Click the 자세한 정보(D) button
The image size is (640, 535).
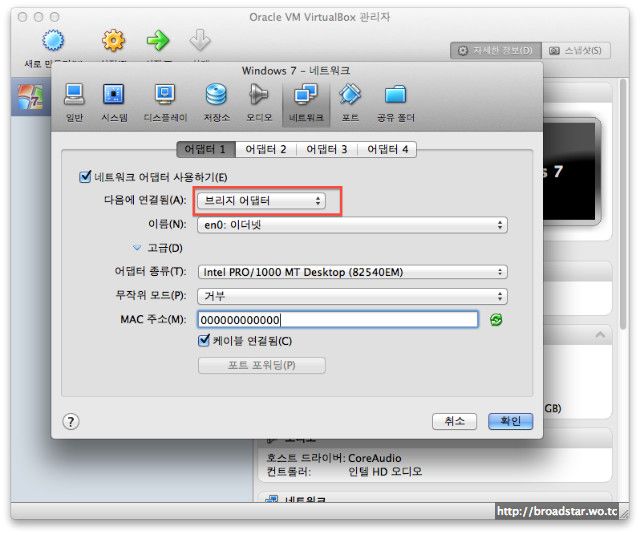(496, 51)
